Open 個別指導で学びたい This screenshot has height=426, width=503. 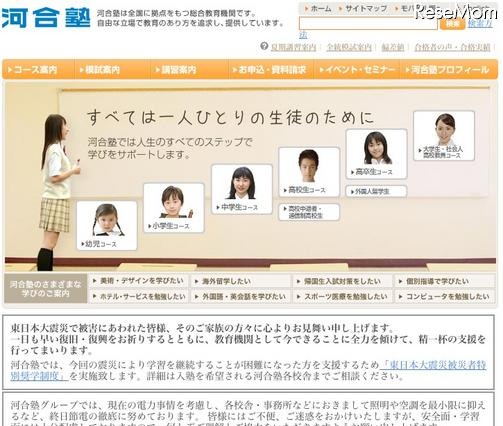coord(444,281)
